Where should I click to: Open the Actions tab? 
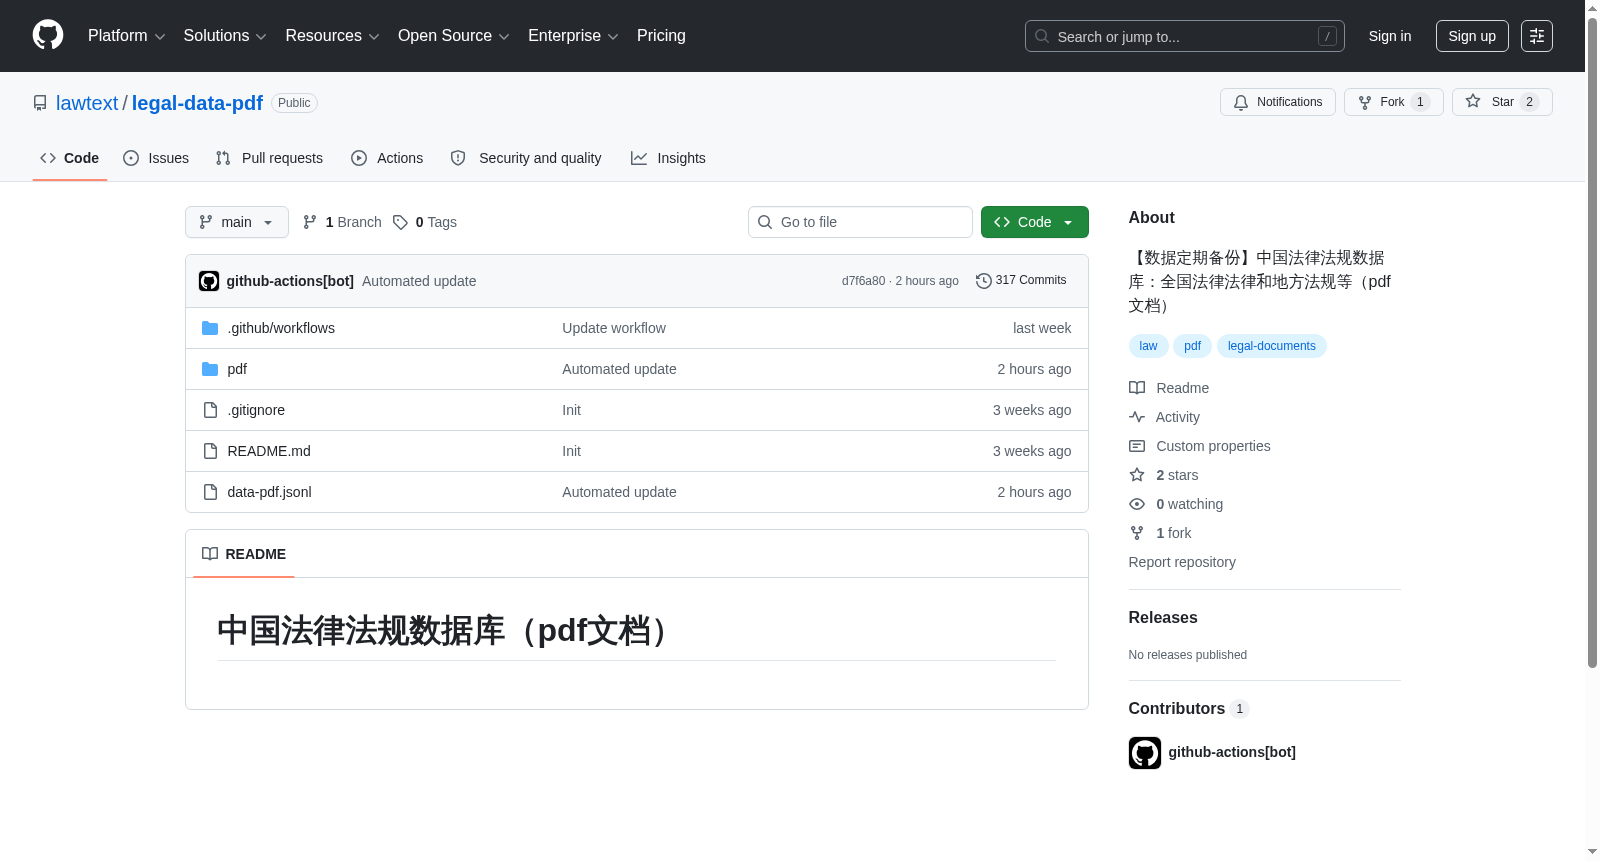[387, 158]
